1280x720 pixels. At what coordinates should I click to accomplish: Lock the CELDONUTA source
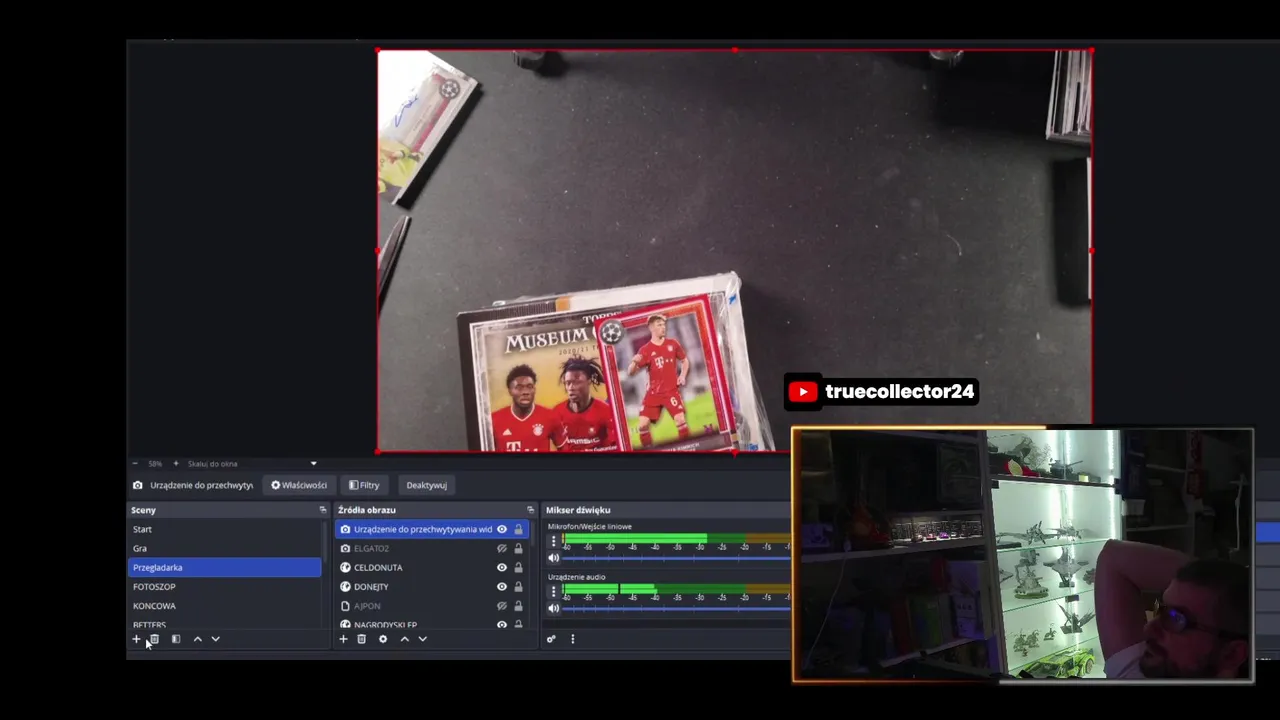(518, 567)
